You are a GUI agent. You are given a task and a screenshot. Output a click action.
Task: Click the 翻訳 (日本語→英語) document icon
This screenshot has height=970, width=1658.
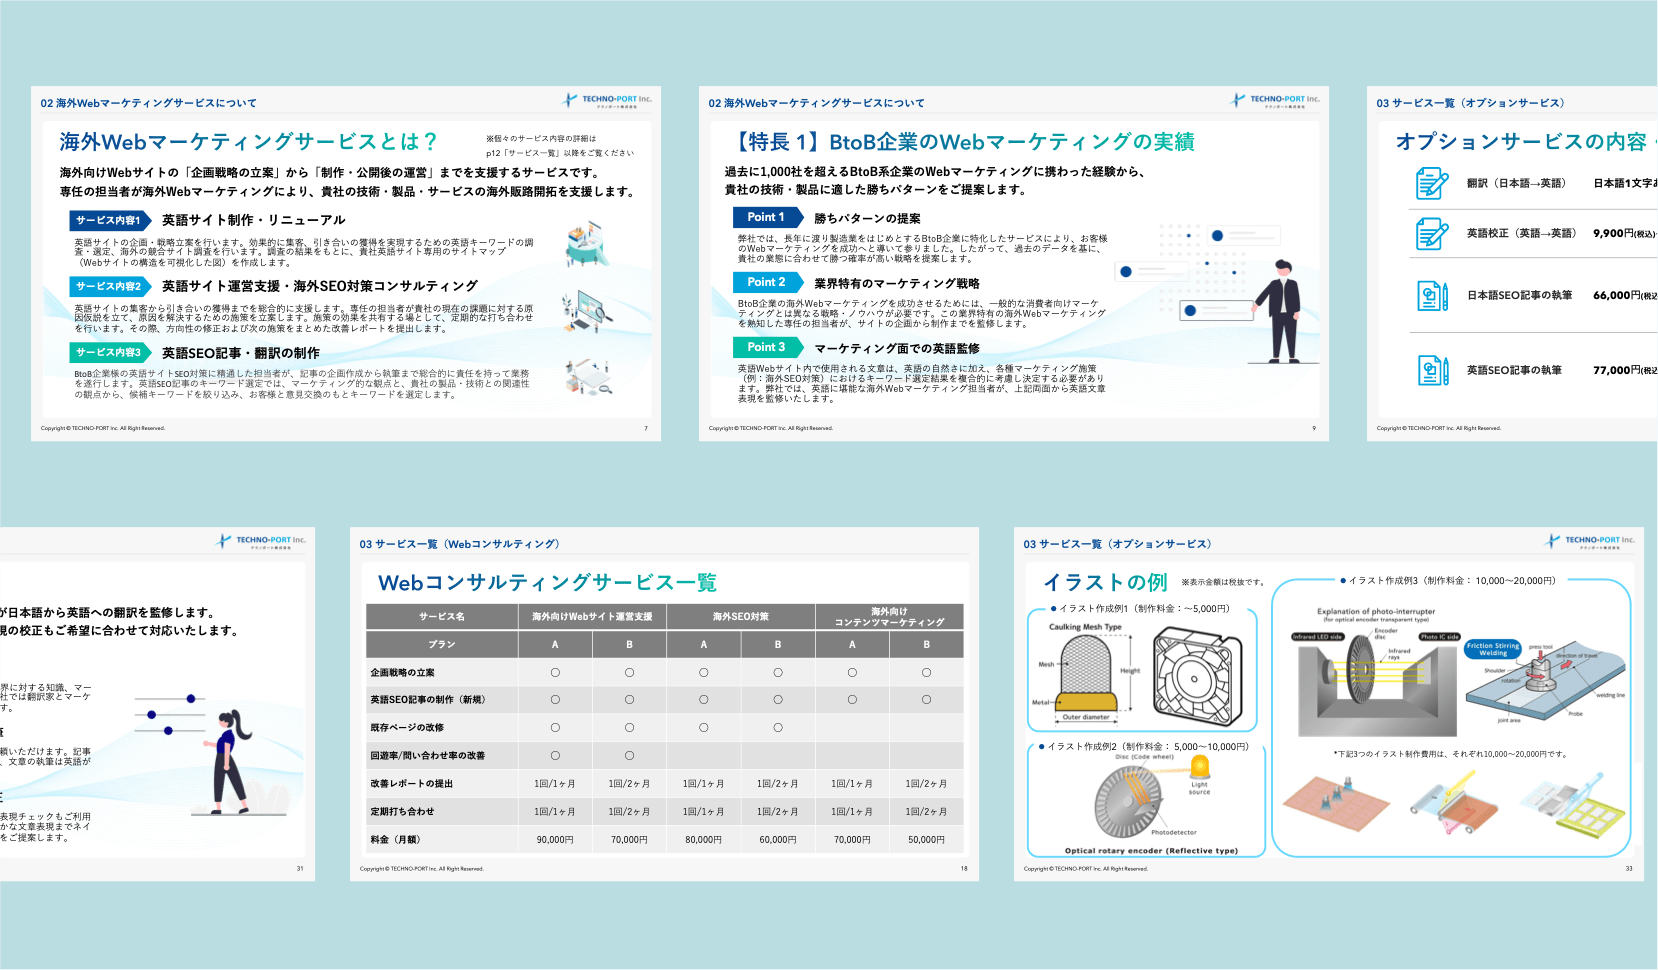tap(1431, 184)
